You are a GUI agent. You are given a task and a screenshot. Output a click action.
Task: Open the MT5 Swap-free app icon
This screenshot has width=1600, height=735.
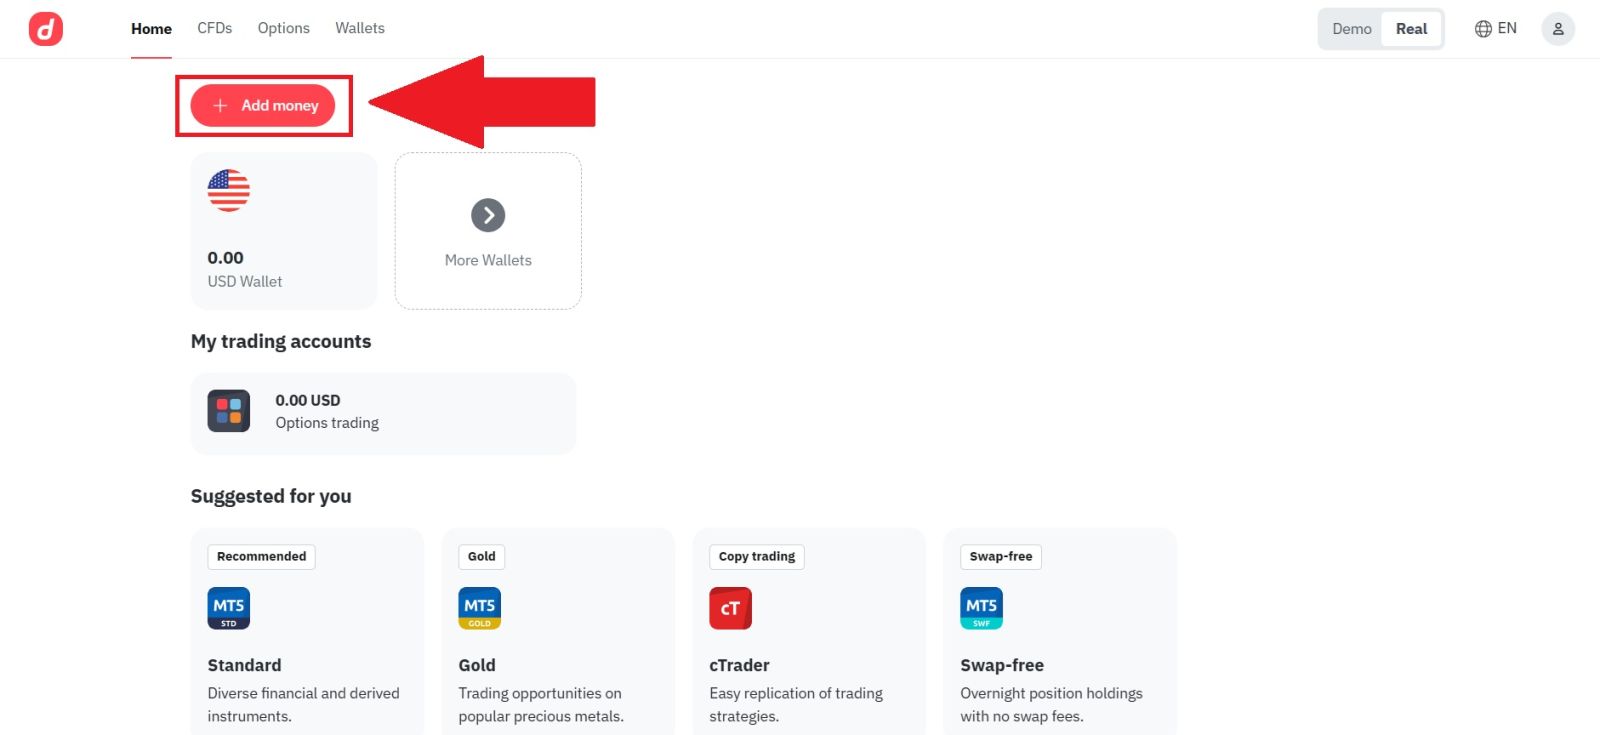981,606
